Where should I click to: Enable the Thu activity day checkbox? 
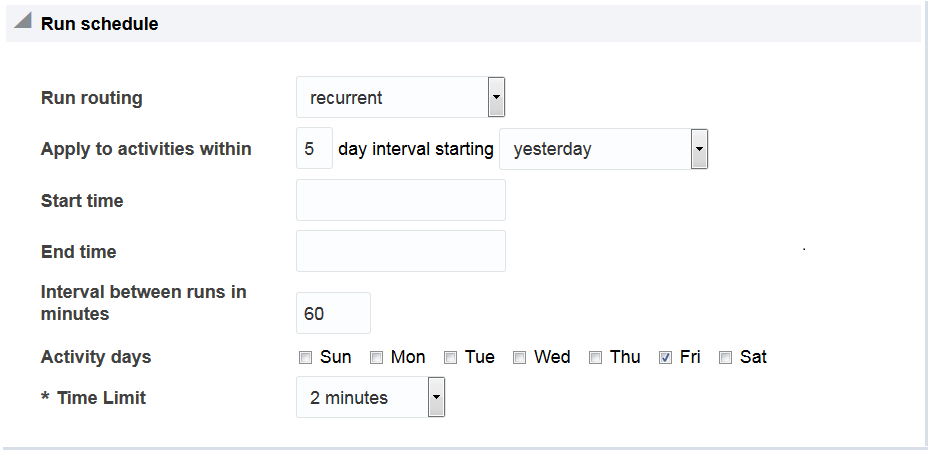pyautogui.click(x=595, y=358)
